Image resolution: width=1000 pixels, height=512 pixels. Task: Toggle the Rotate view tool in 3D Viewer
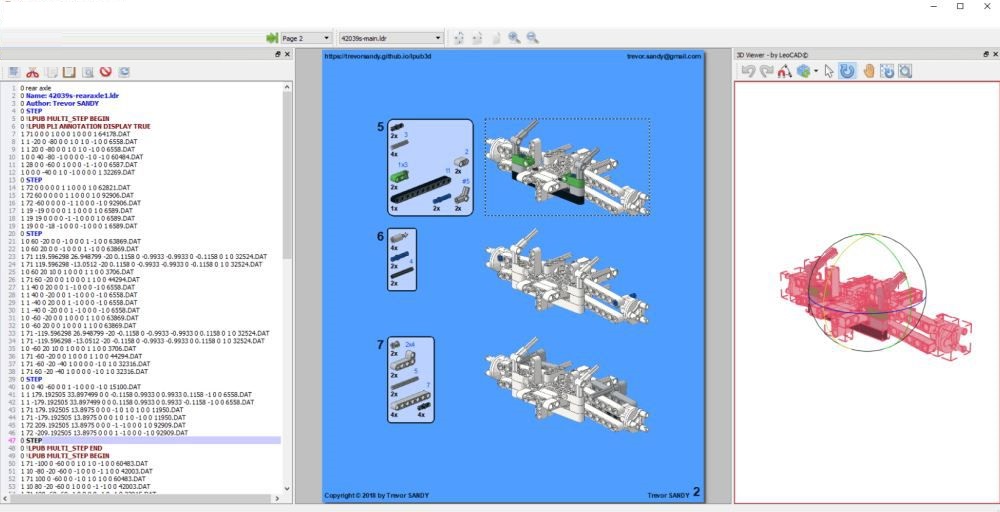pyautogui.click(x=847, y=71)
